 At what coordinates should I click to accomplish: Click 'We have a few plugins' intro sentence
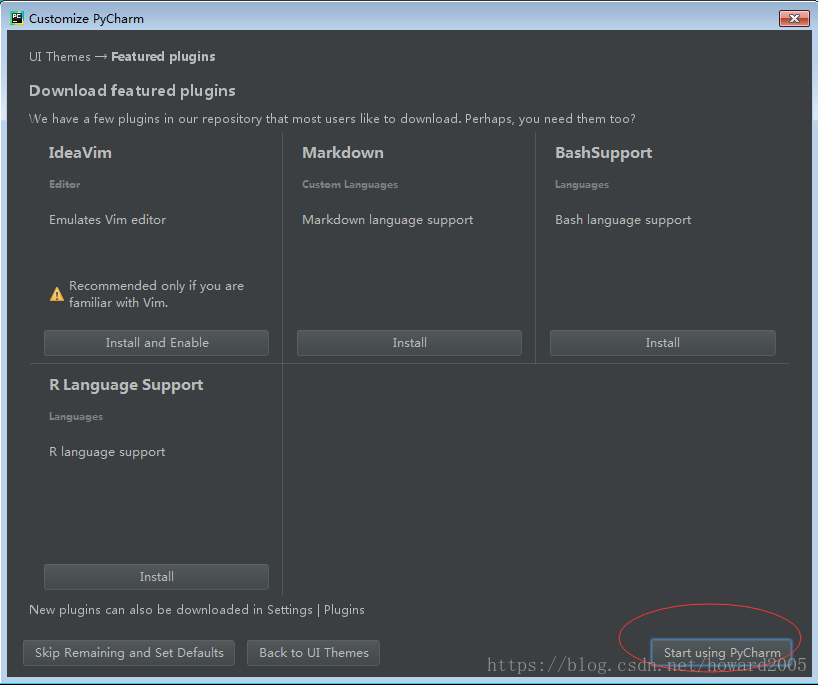coord(332,119)
